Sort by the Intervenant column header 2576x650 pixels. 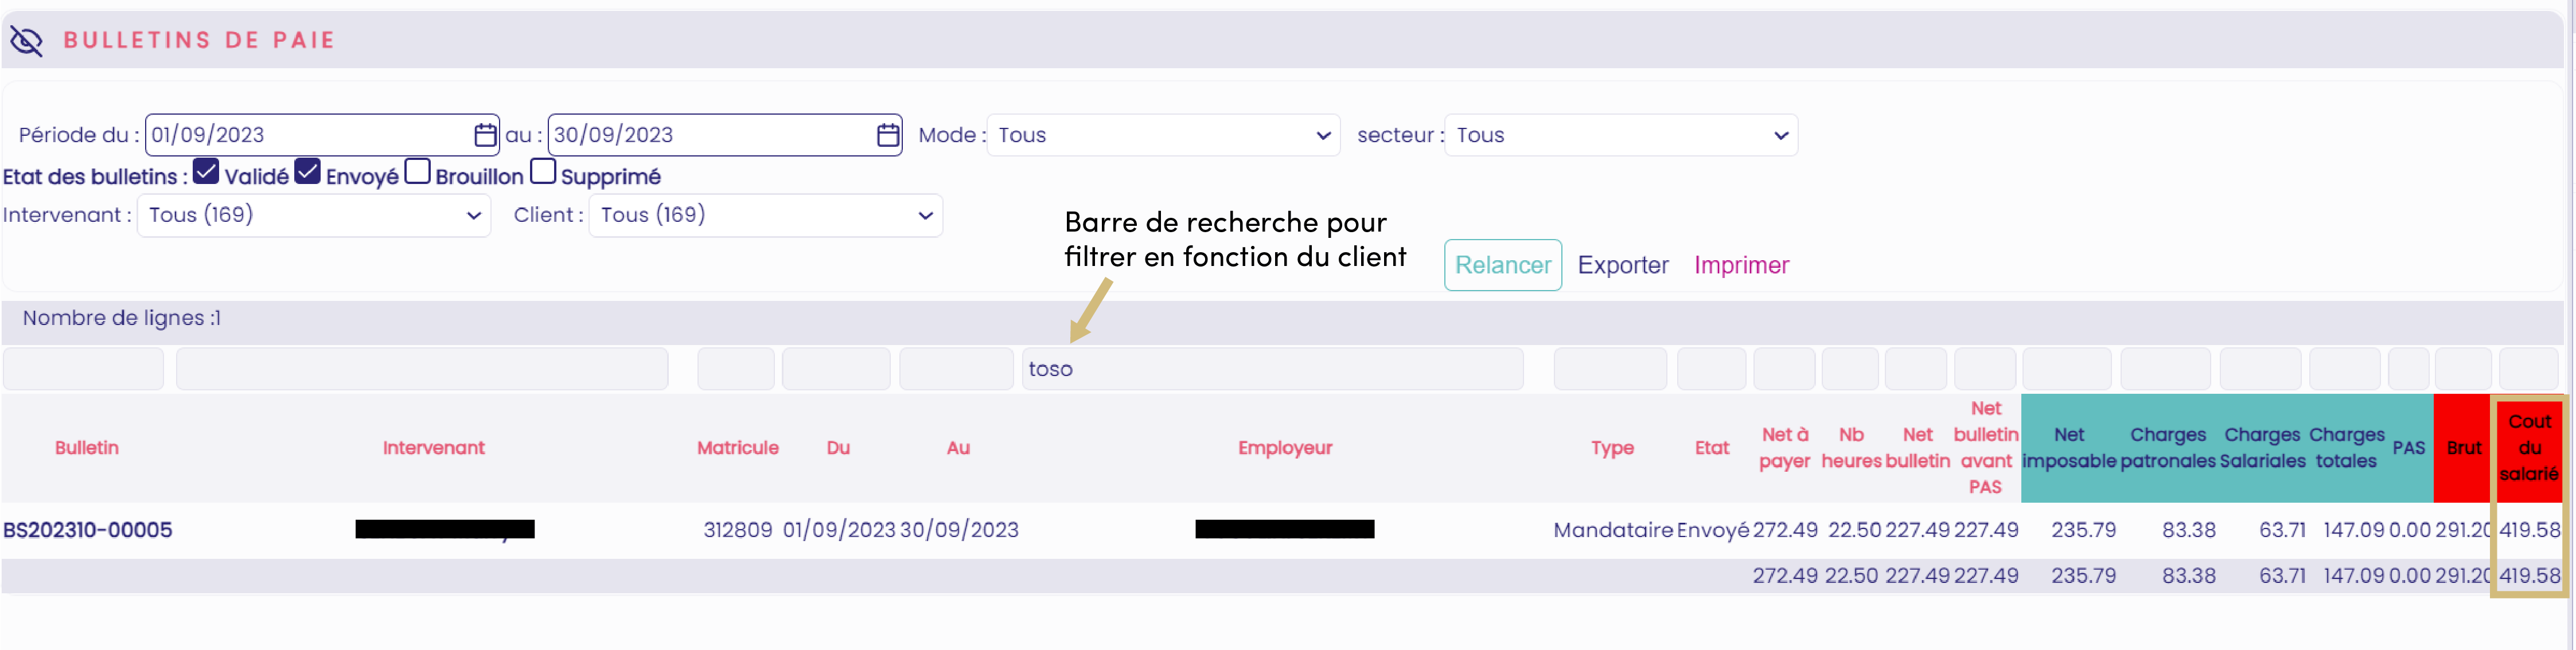433,448
